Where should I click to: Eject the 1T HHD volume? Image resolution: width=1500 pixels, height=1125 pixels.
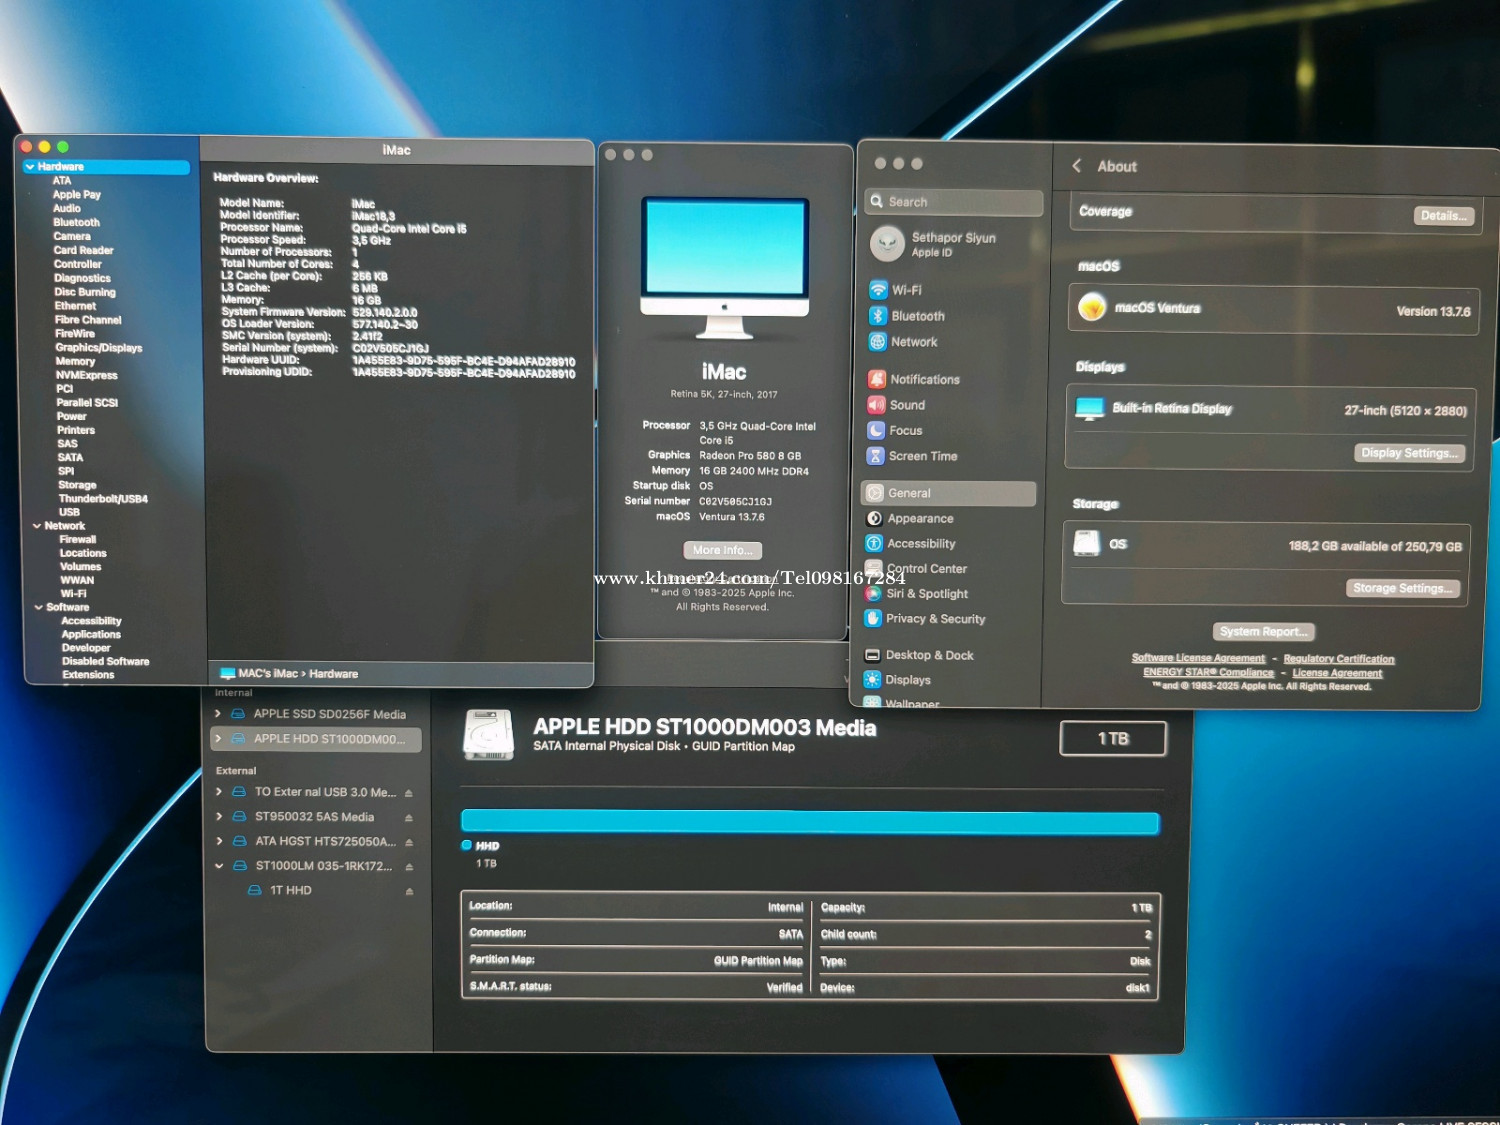(x=409, y=891)
